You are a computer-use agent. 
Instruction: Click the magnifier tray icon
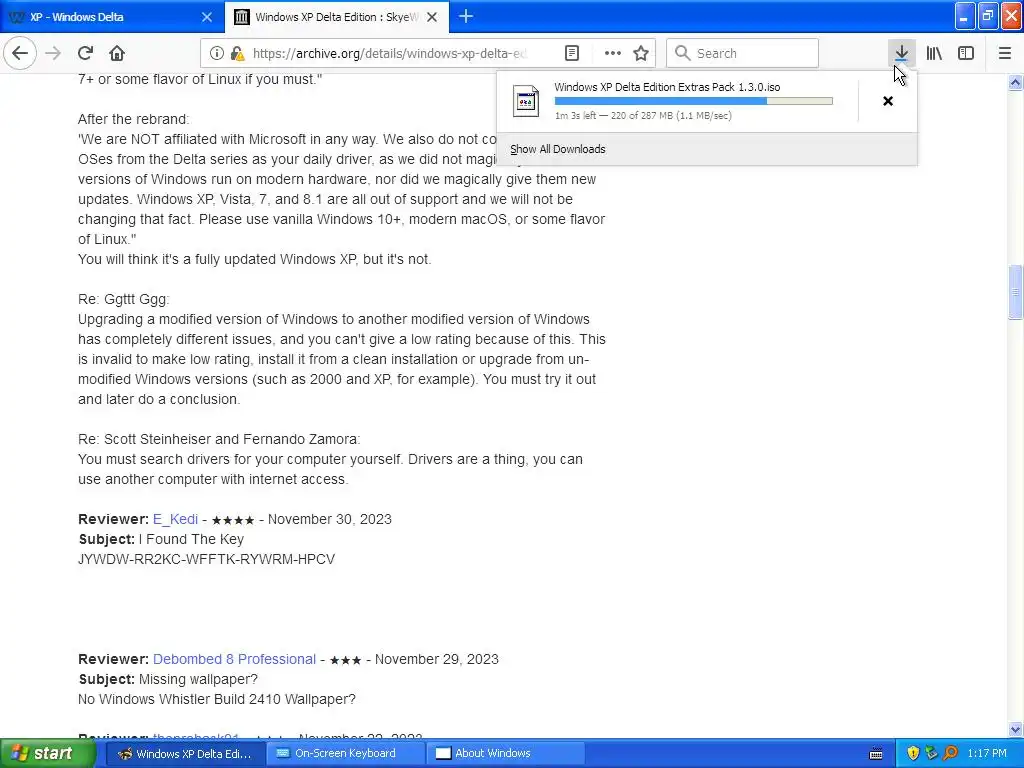pos(950,753)
